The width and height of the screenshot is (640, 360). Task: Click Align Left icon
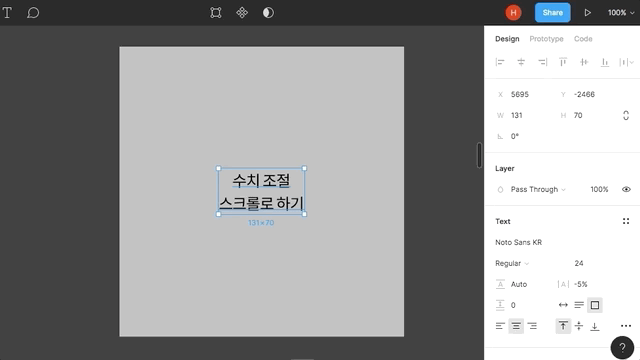500,62
